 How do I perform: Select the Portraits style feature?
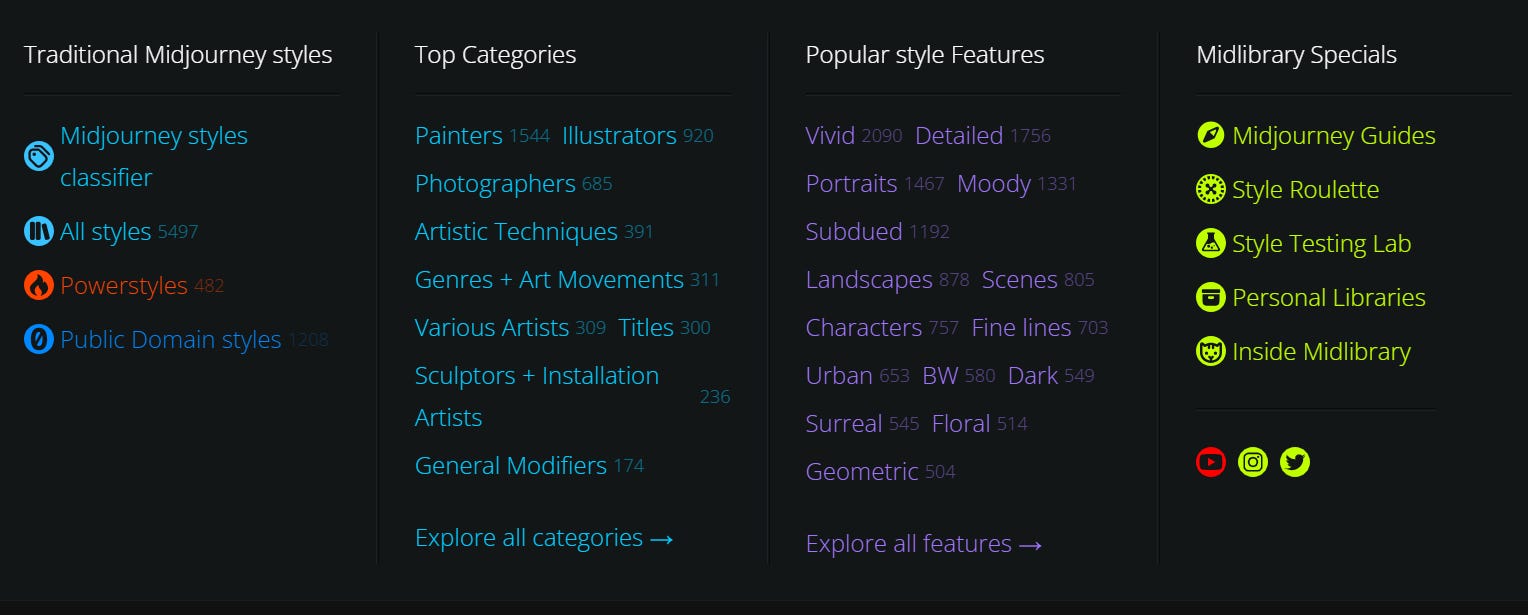851,184
